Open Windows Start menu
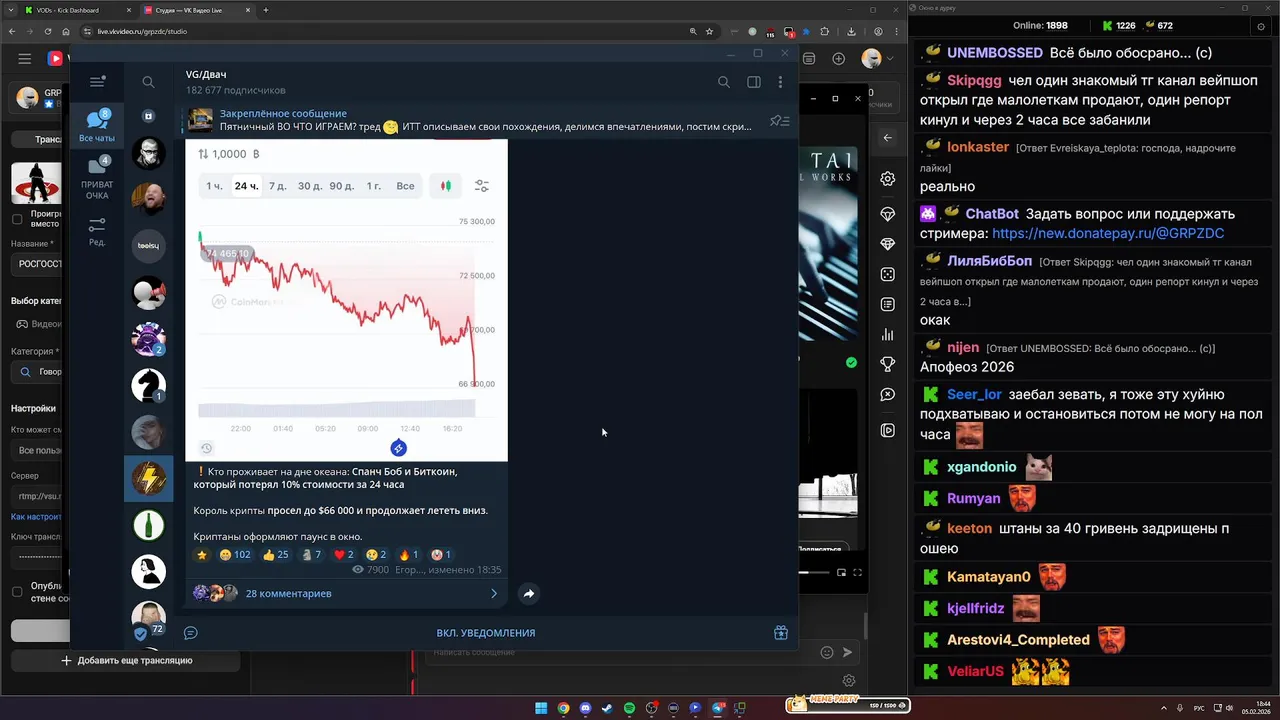 point(541,708)
